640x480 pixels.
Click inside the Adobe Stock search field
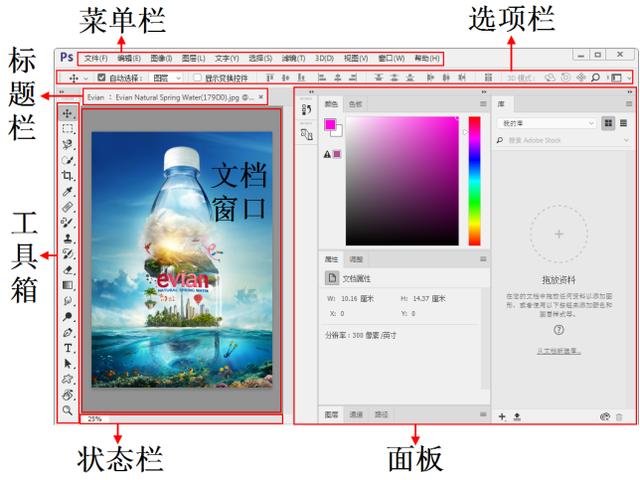point(563,140)
